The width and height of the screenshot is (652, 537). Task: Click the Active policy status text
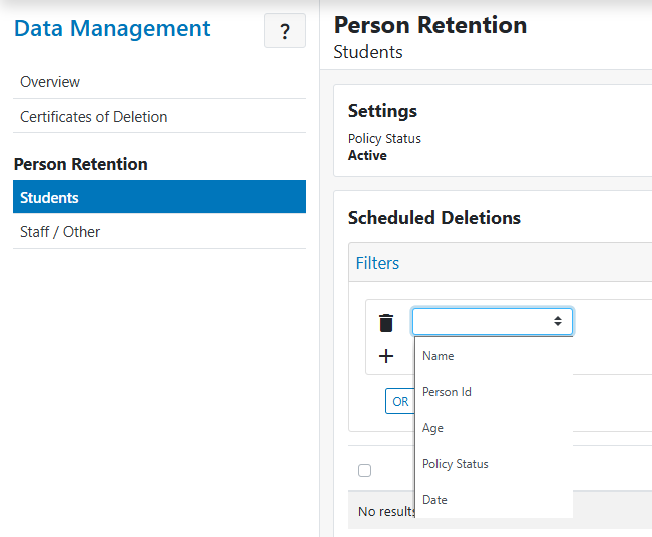click(367, 155)
